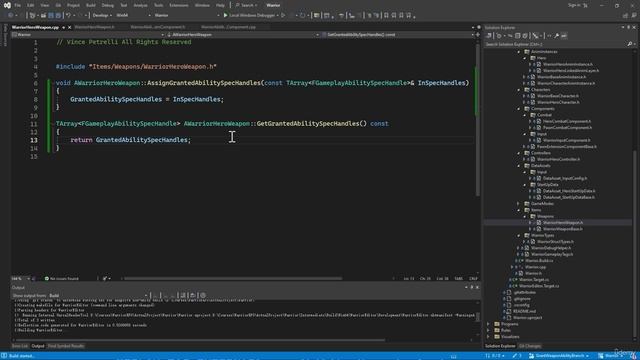Open the Warrior scope dropdown above editor
Image resolution: width=640 pixels, height=360 pixels.
point(88,35)
